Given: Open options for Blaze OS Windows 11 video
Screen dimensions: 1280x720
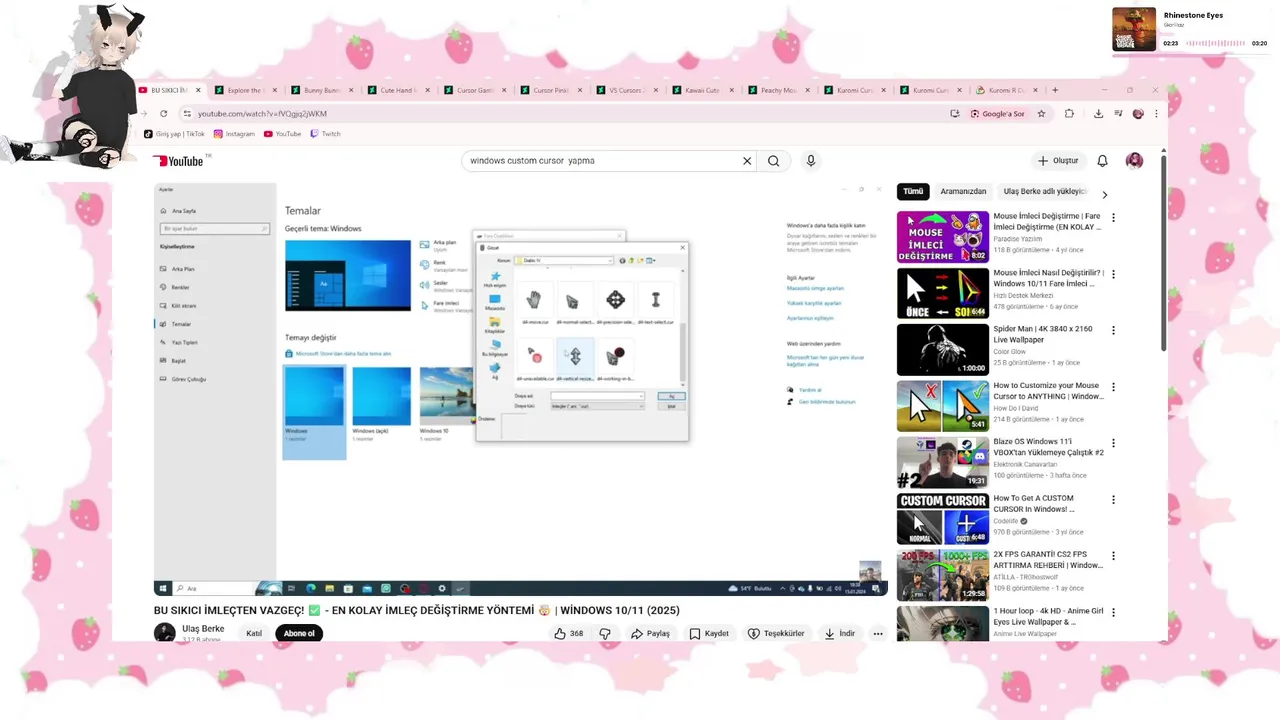Looking at the screenshot, I should (1113, 443).
